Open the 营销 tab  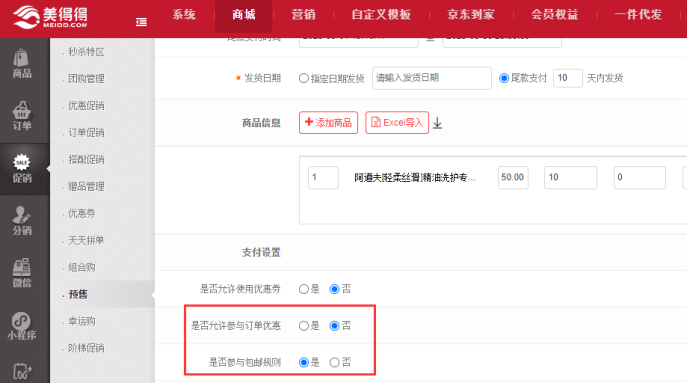tap(304, 14)
